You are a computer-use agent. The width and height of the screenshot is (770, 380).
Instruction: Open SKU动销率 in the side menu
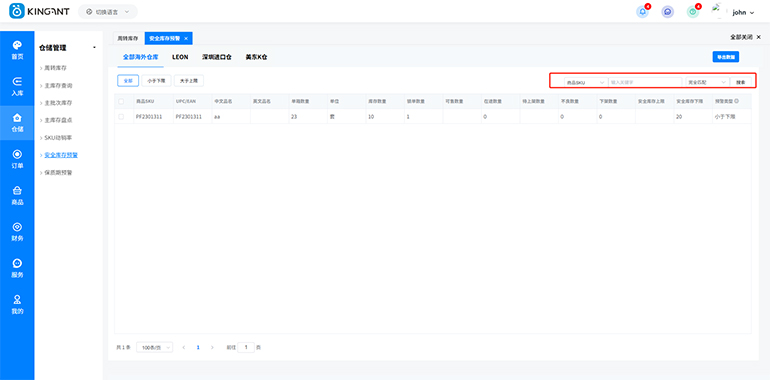(58, 137)
